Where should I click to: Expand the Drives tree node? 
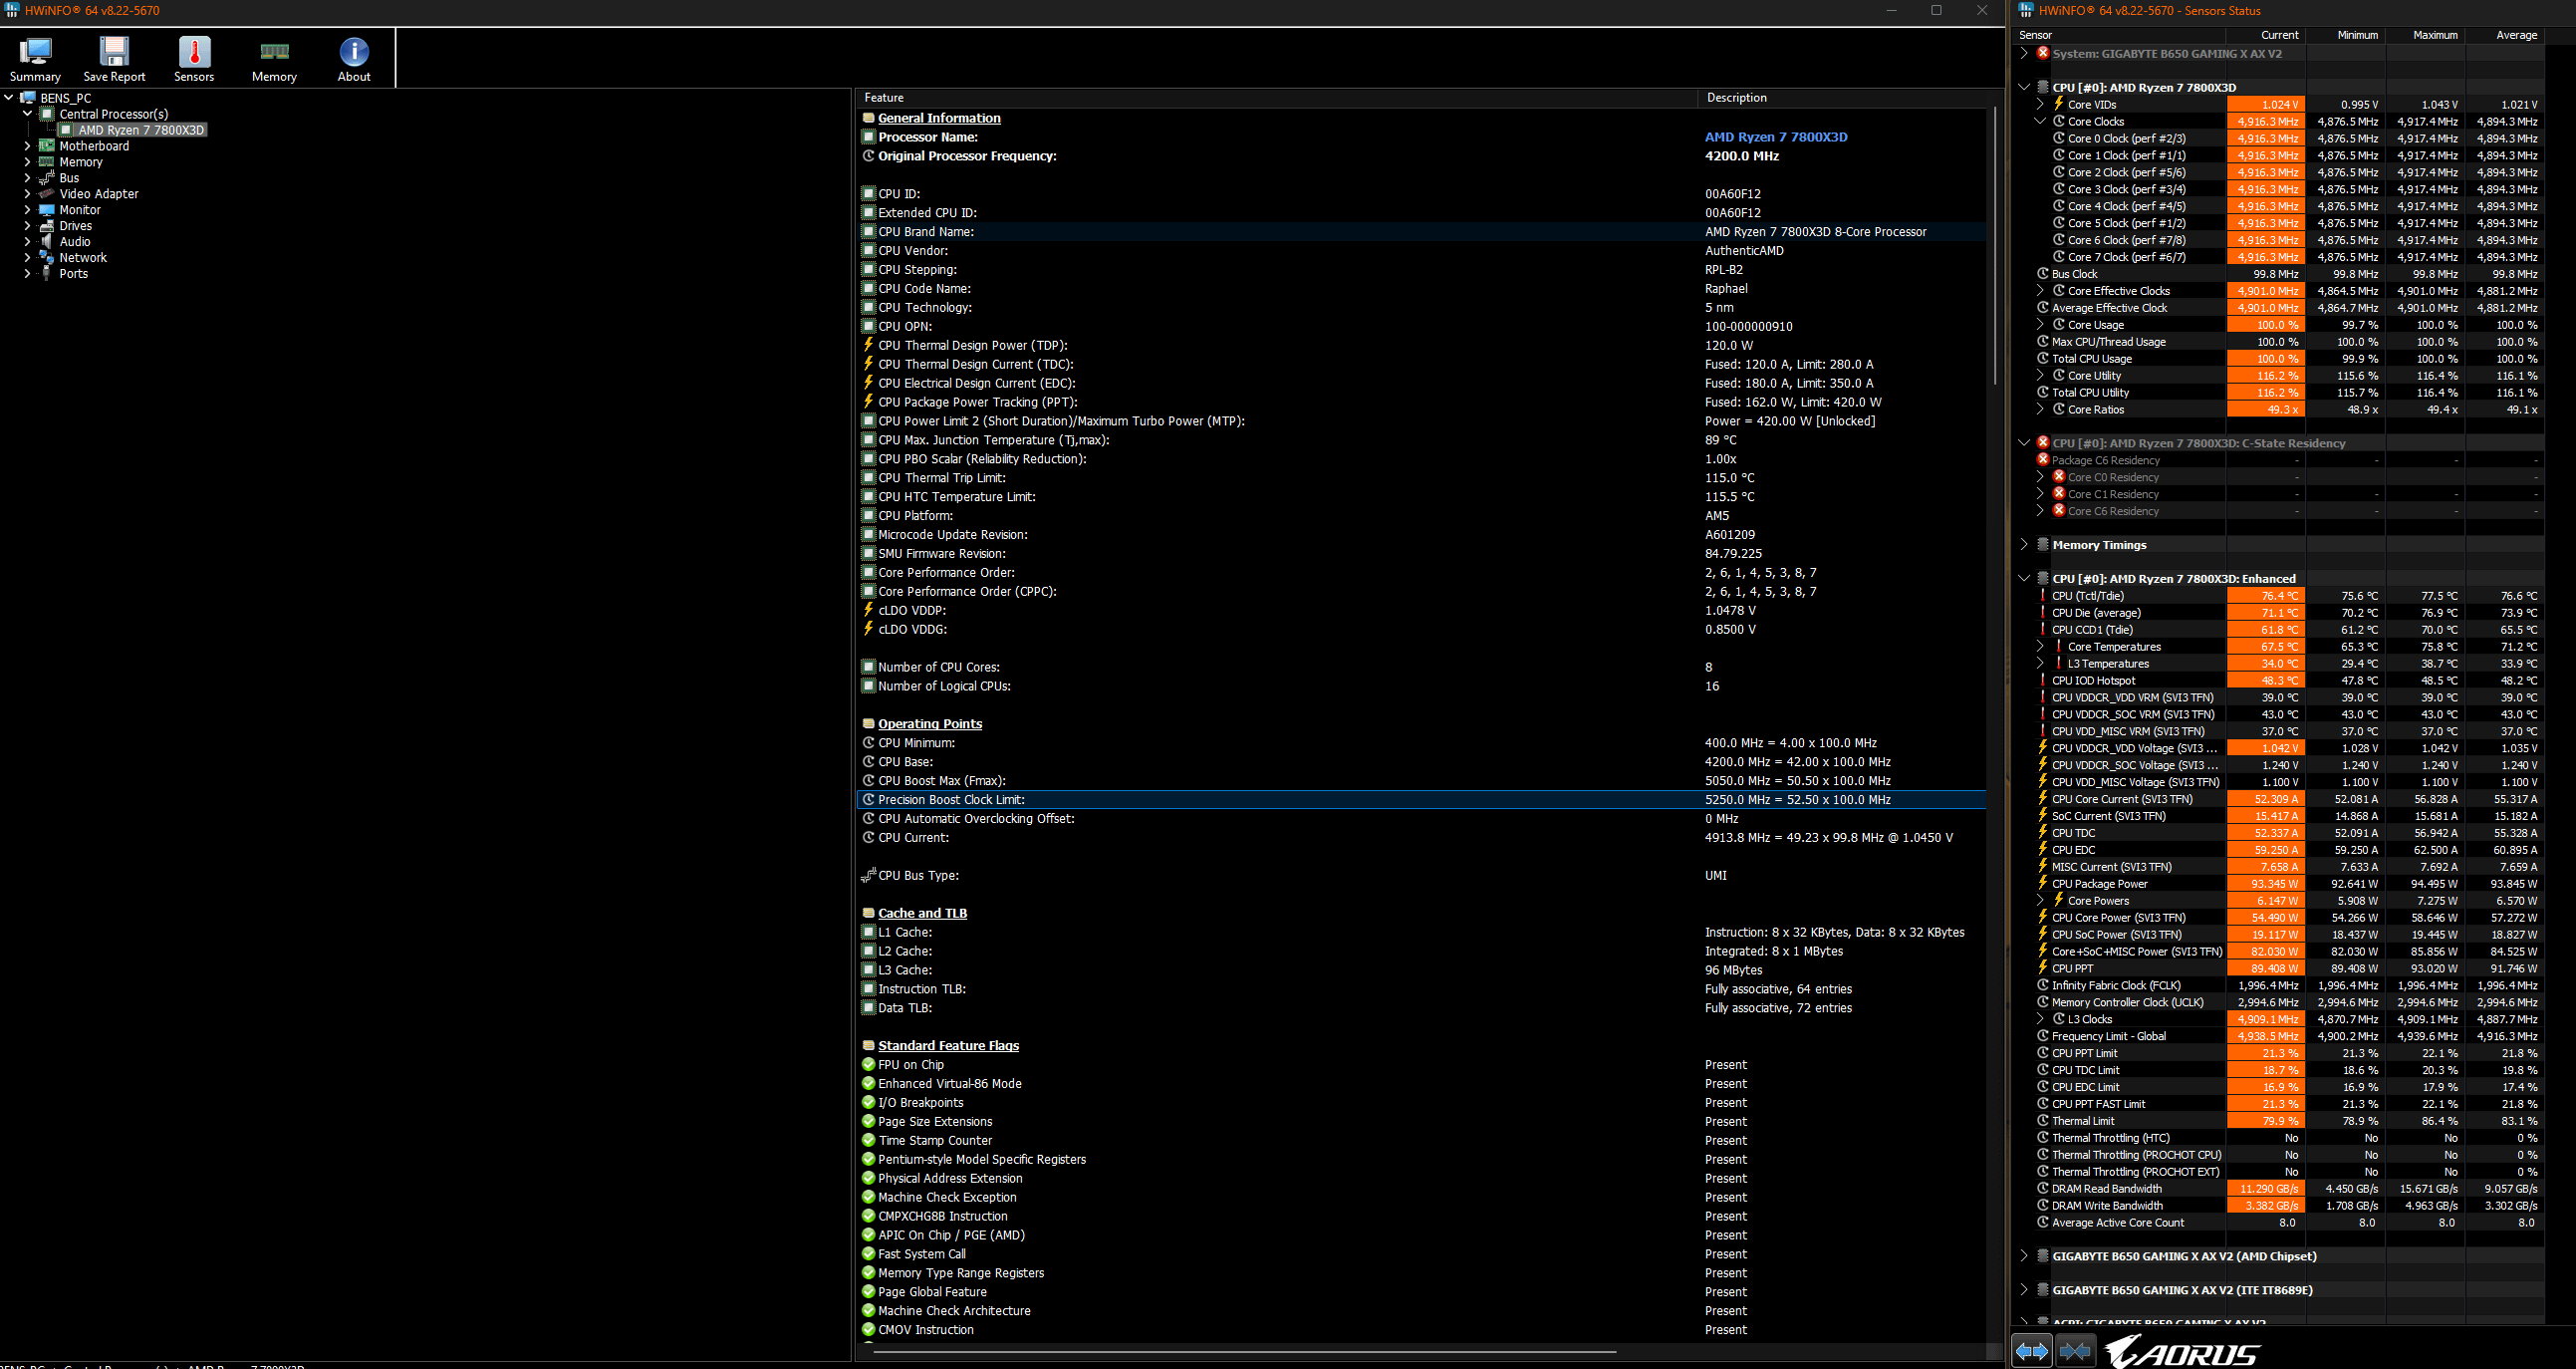coord(28,226)
